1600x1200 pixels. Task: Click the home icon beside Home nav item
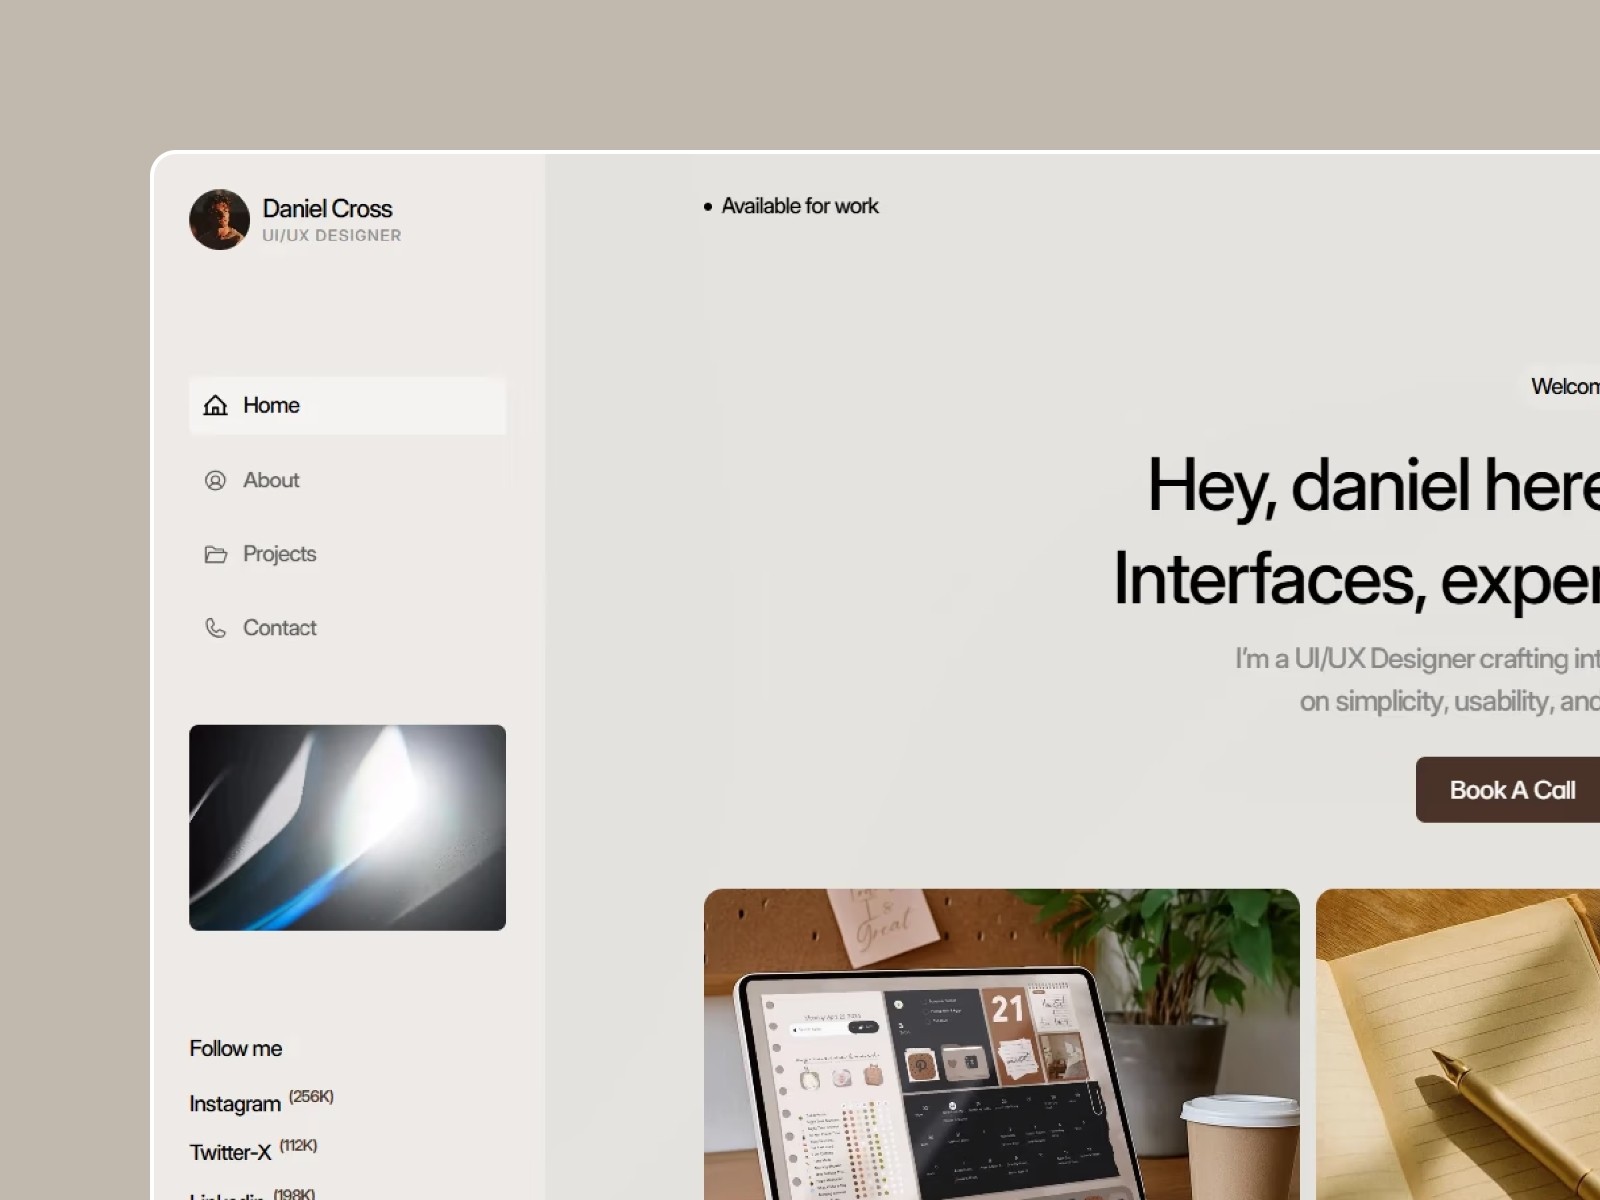tap(216, 406)
